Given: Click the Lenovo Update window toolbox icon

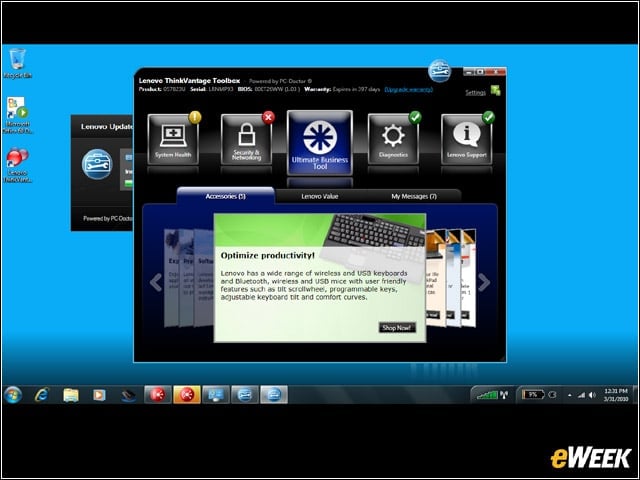Looking at the screenshot, I should click(x=97, y=164).
